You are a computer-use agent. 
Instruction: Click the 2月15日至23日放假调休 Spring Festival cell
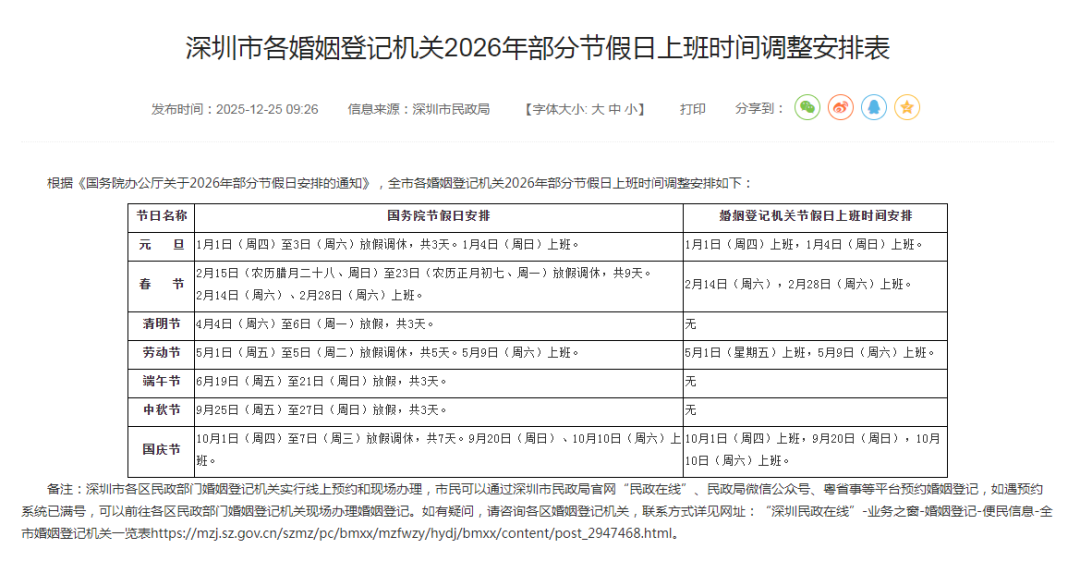coord(439,285)
